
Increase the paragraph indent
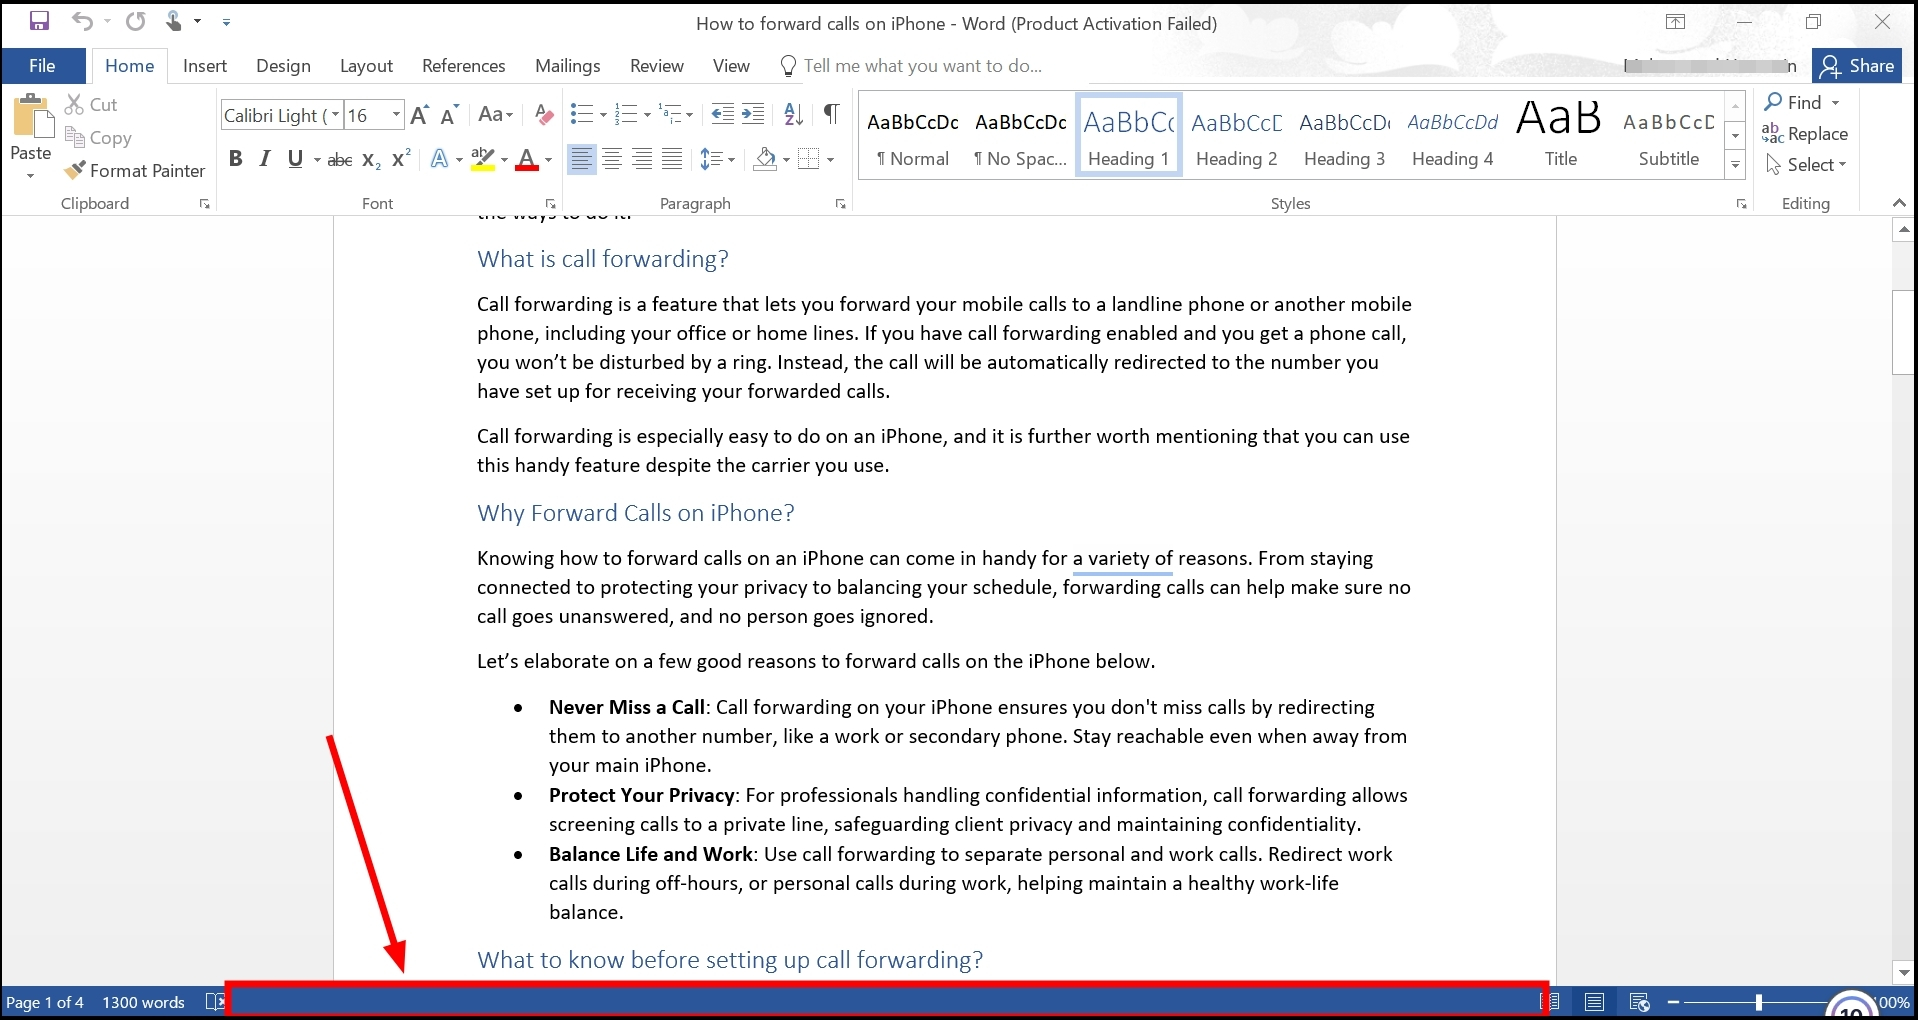coord(753,115)
